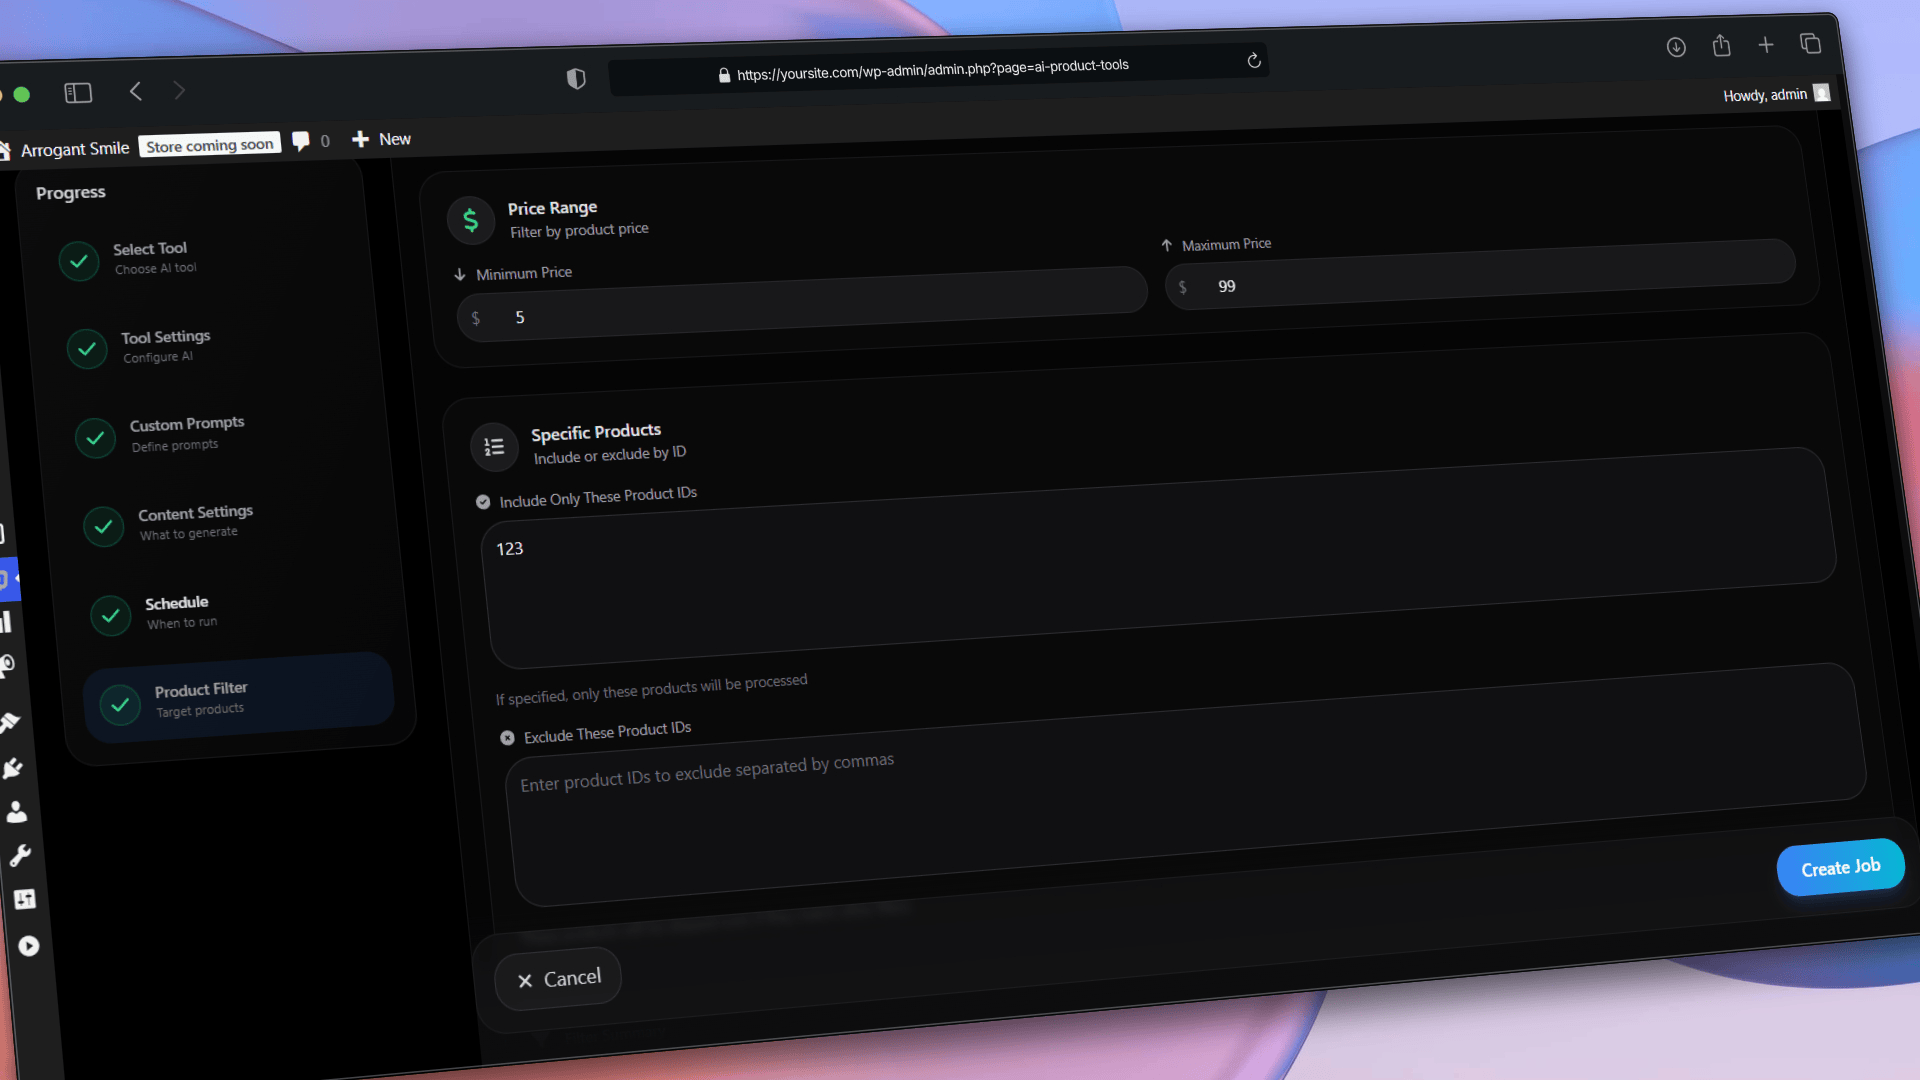The width and height of the screenshot is (1920, 1080).
Task: Open a new browser tab with the plus icon
Action: pyautogui.click(x=1766, y=45)
